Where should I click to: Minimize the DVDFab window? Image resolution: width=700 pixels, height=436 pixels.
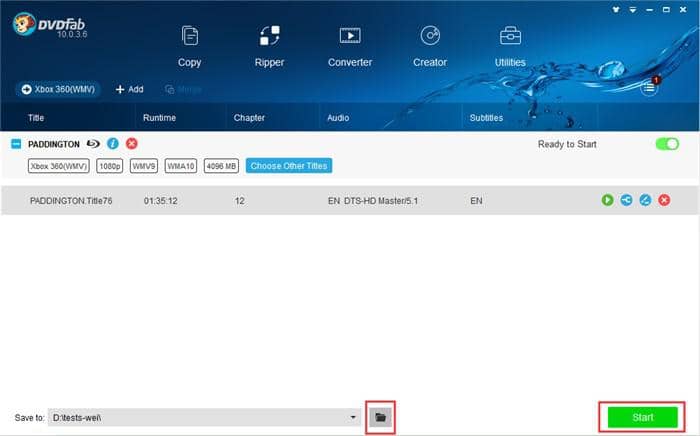pos(650,9)
